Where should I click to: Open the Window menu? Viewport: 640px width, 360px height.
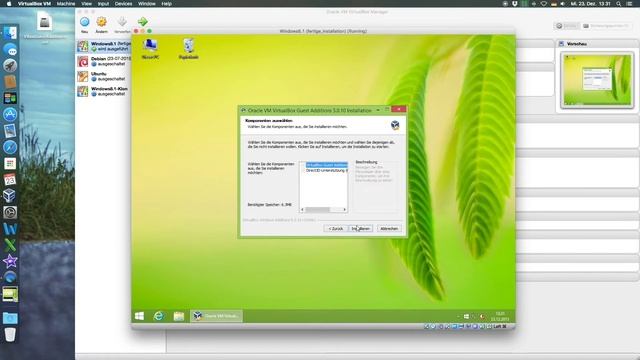point(147,4)
